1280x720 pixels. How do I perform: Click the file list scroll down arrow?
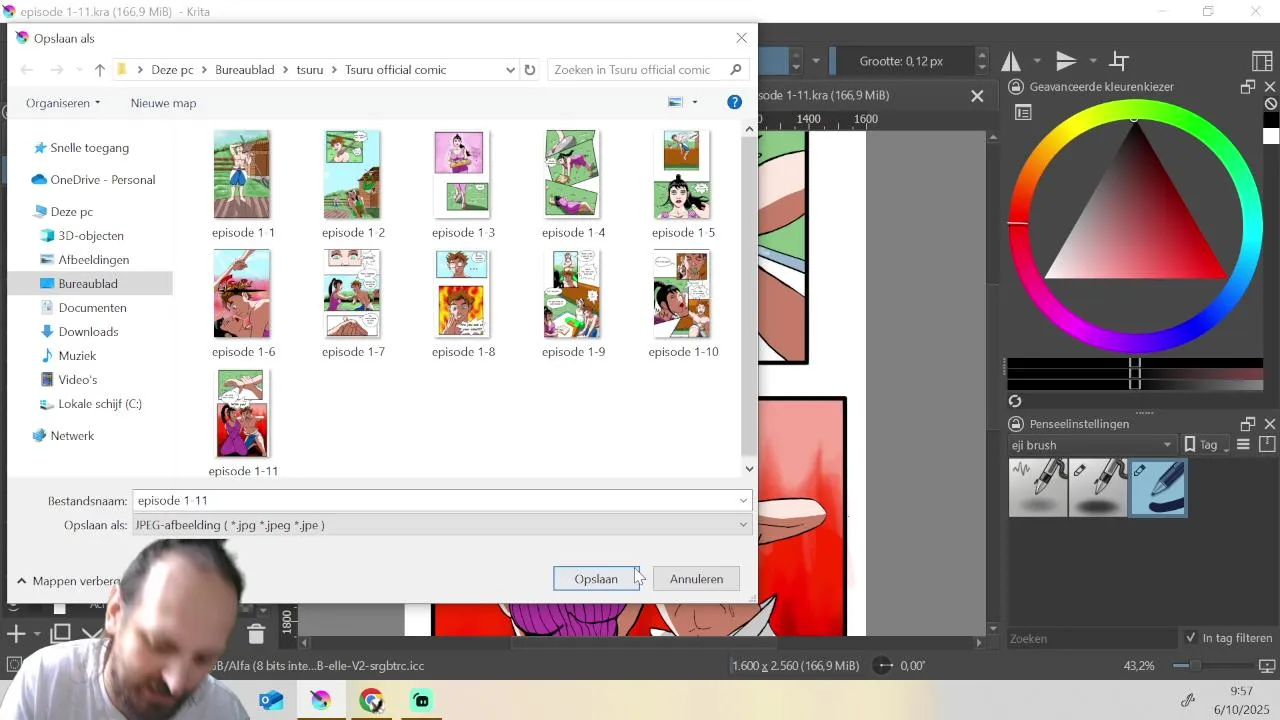pyautogui.click(x=749, y=469)
